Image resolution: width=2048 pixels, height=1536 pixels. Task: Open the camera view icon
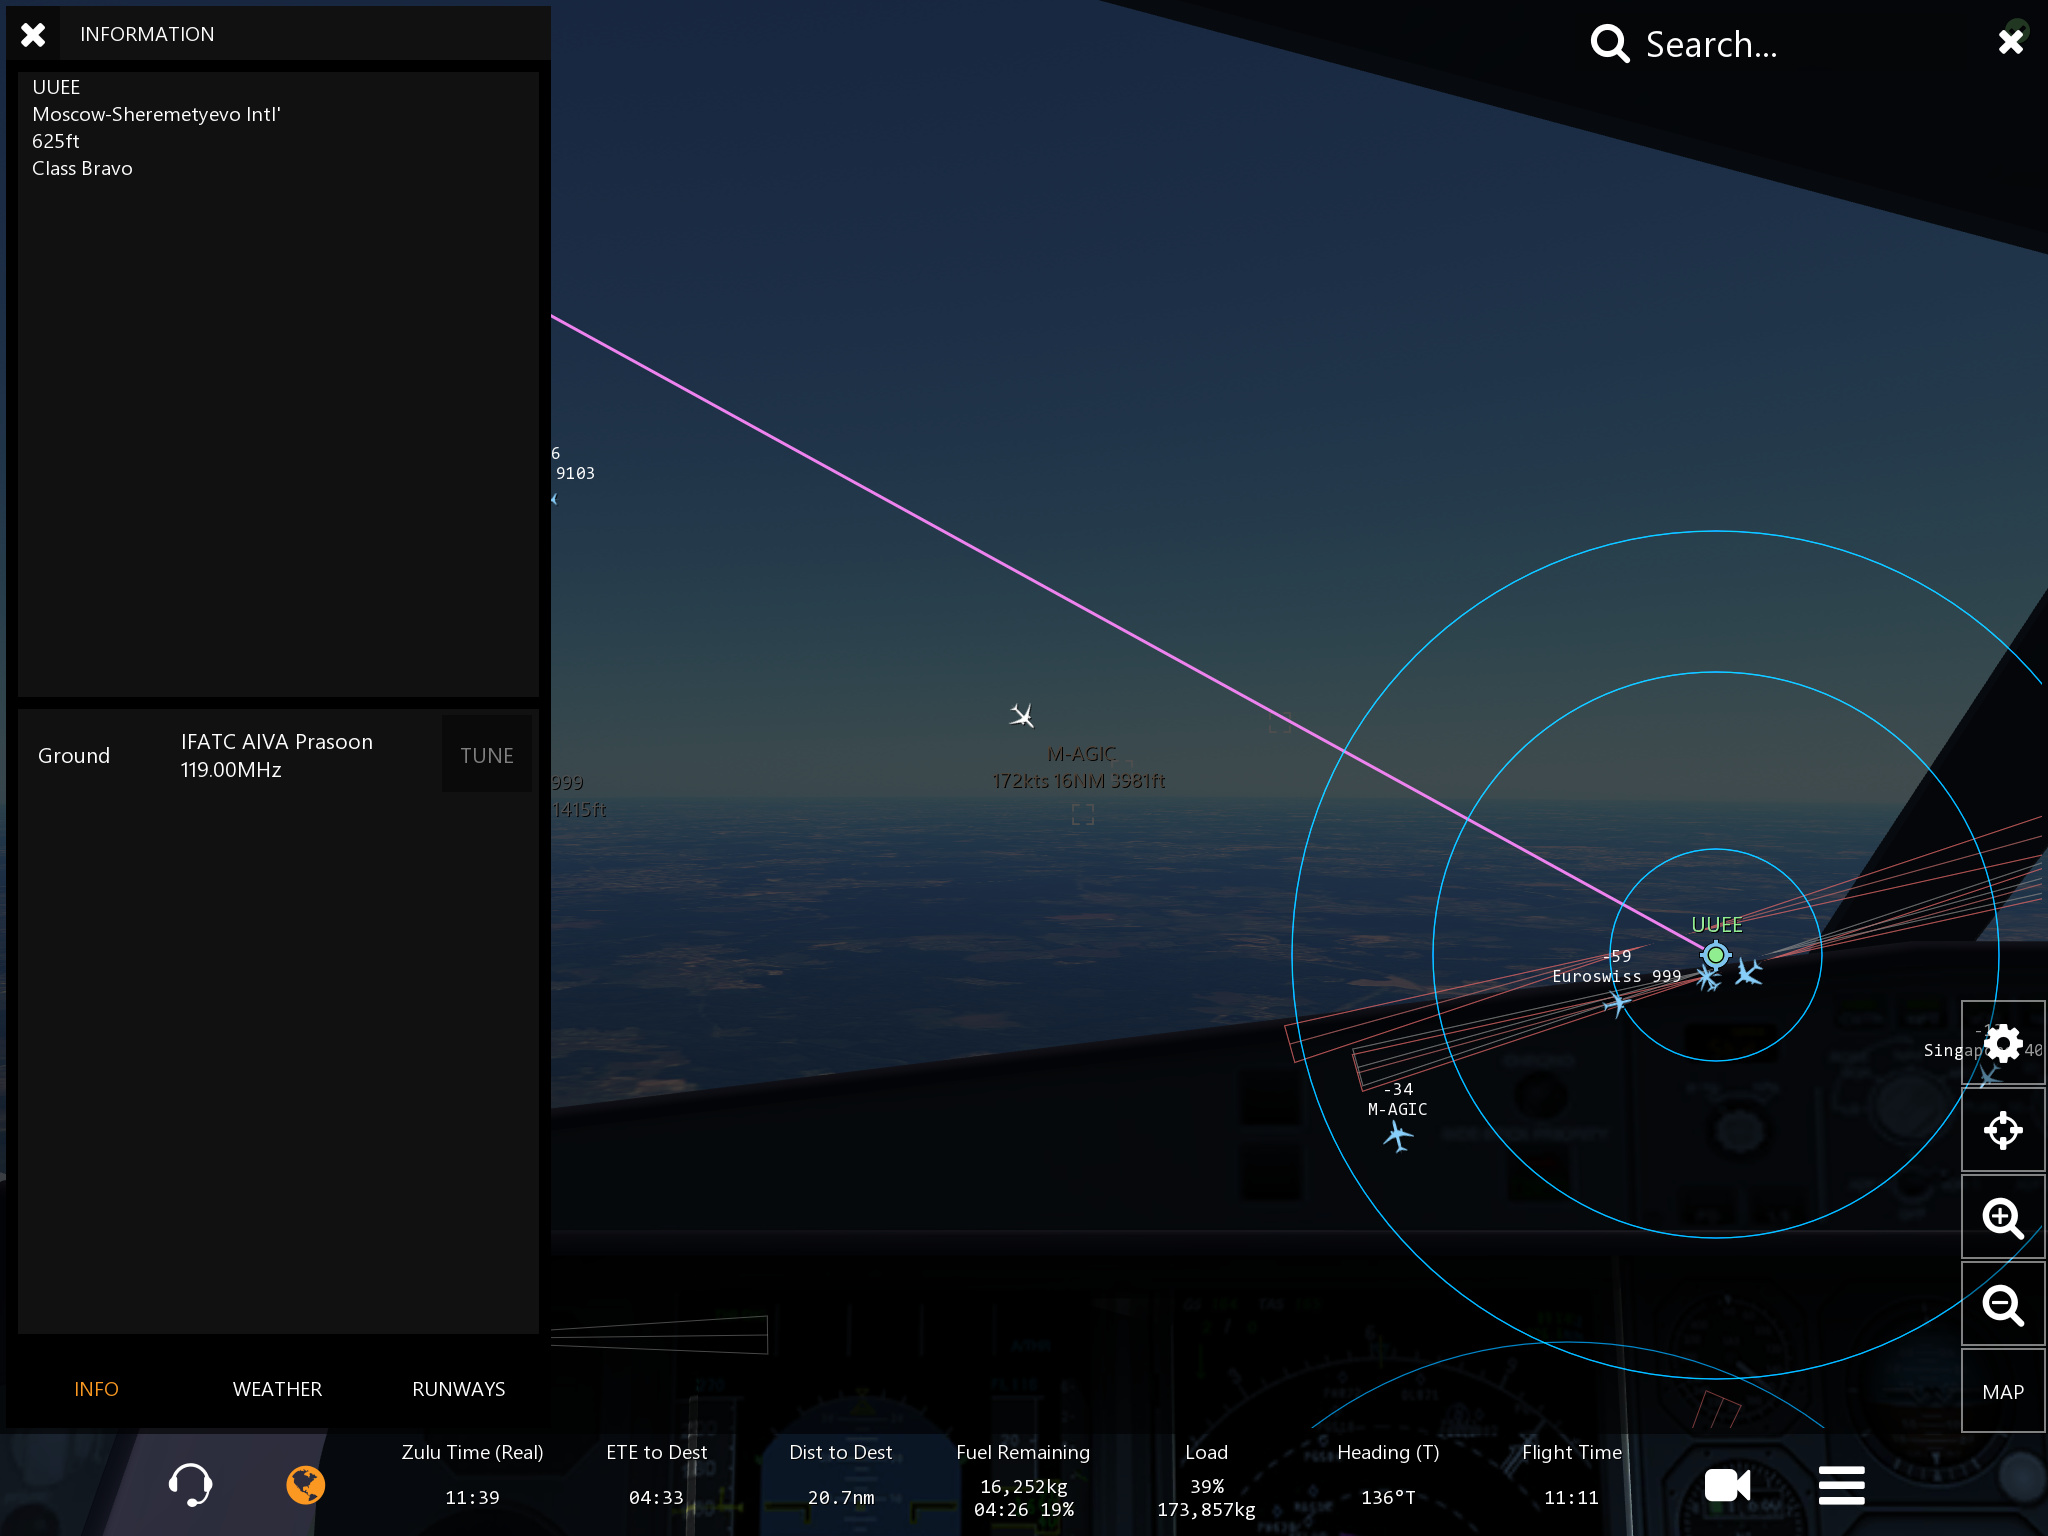[1727, 1485]
